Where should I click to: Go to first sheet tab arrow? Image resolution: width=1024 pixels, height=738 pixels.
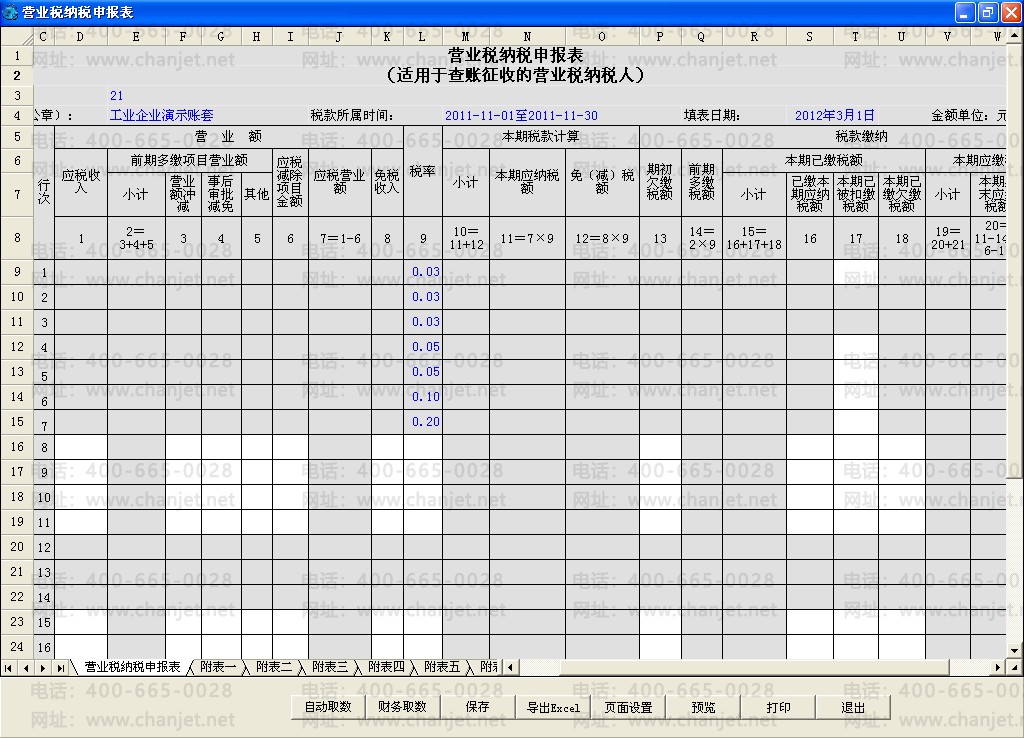click(8, 667)
